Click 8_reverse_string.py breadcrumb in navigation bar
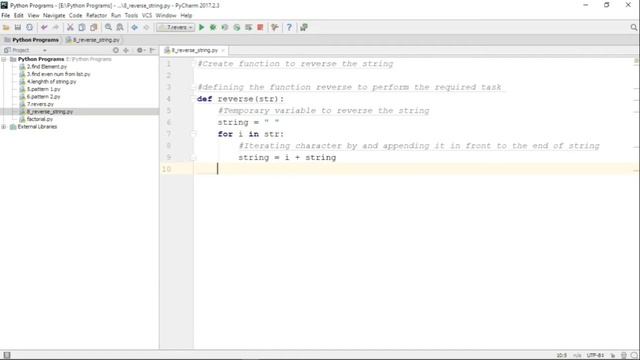 pos(93,40)
